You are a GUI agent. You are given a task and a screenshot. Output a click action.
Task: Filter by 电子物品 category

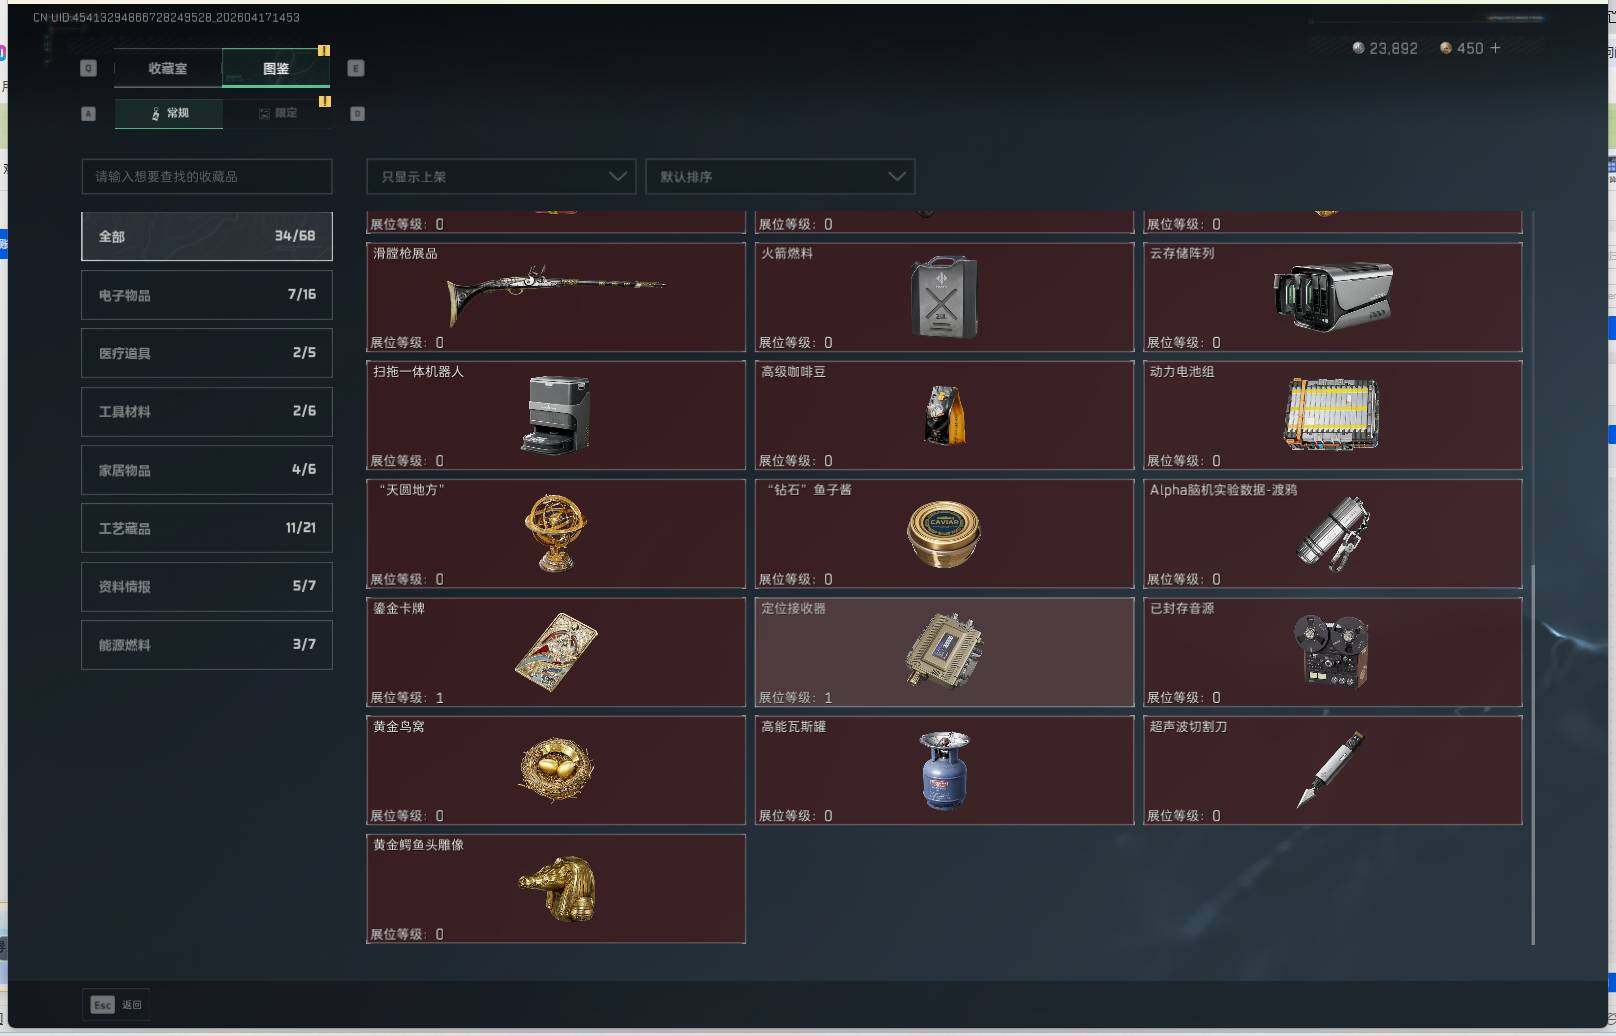click(x=207, y=295)
